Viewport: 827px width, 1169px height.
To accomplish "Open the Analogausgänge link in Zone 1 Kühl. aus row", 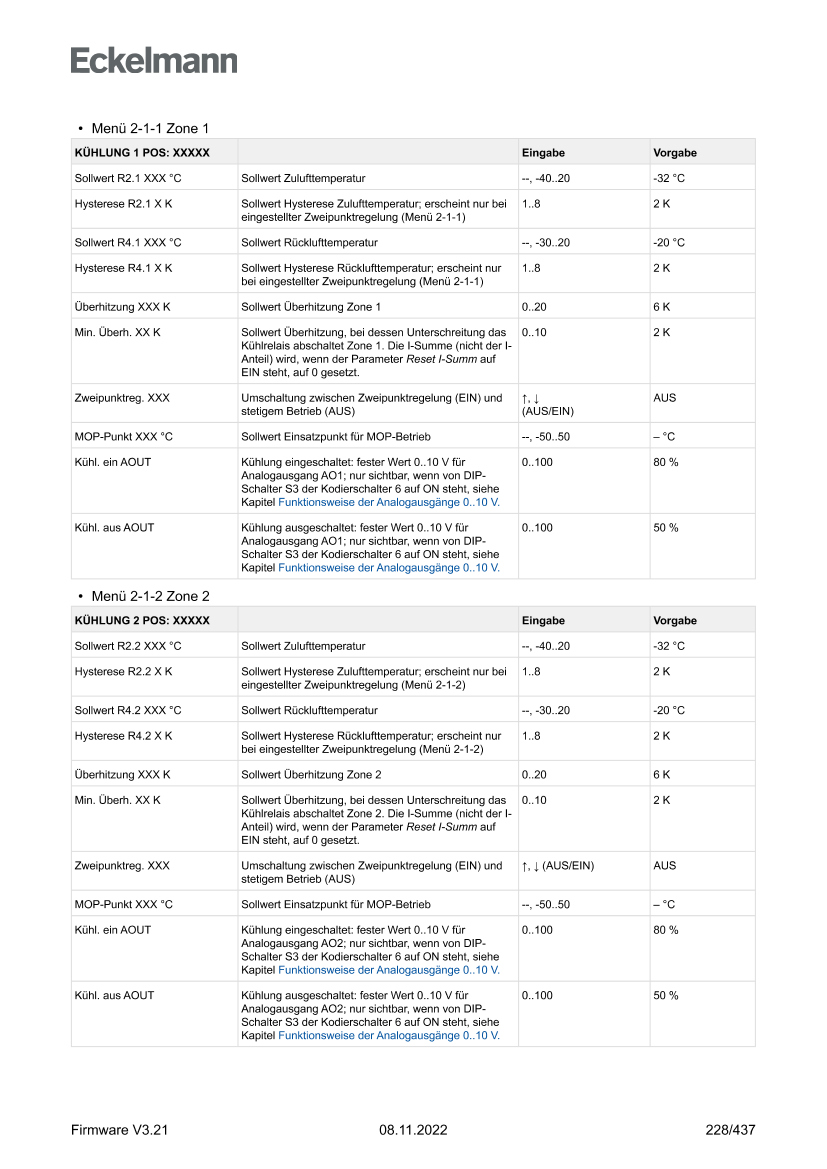I will tap(389, 567).
